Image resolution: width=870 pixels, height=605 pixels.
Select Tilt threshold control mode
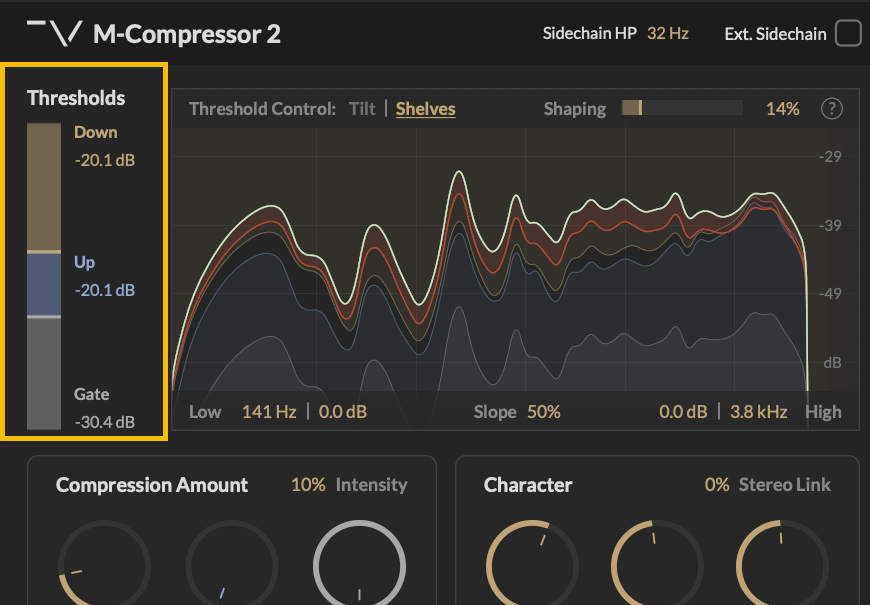[362, 109]
